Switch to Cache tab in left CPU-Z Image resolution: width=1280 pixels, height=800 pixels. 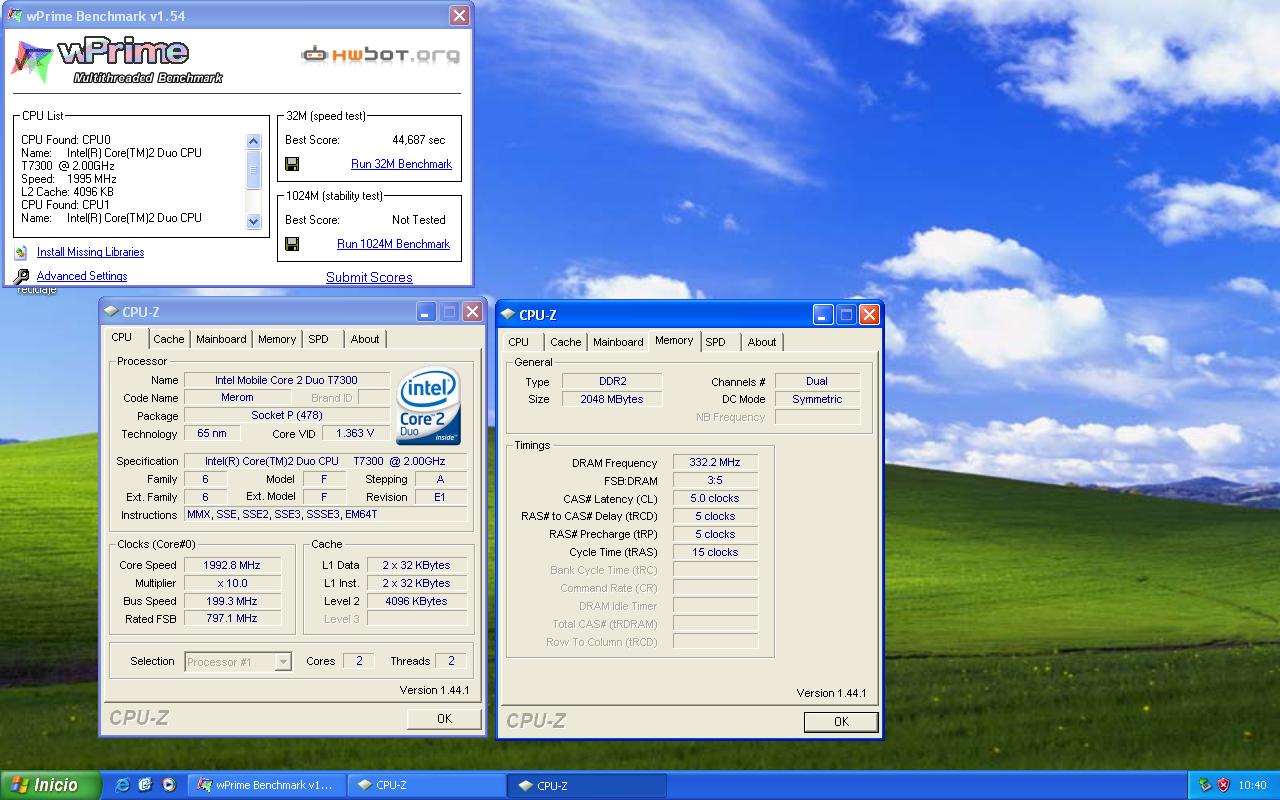[169, 339]
